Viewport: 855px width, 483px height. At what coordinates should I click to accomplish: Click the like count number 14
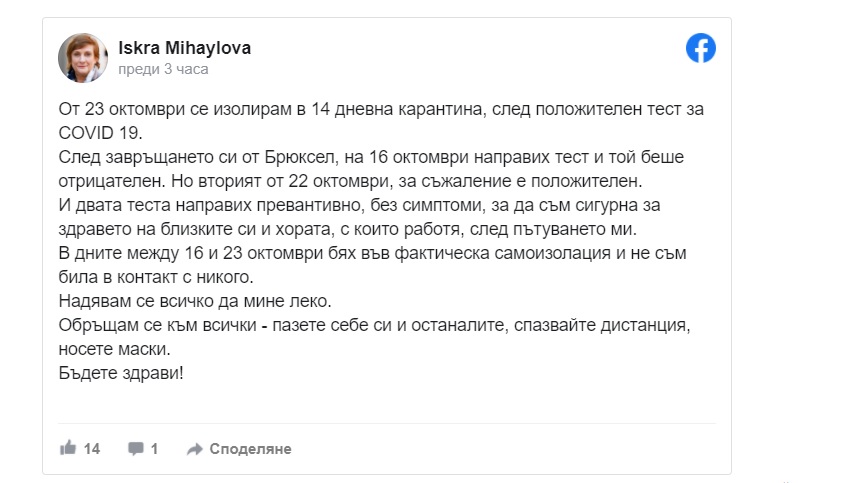click(92, 449)
